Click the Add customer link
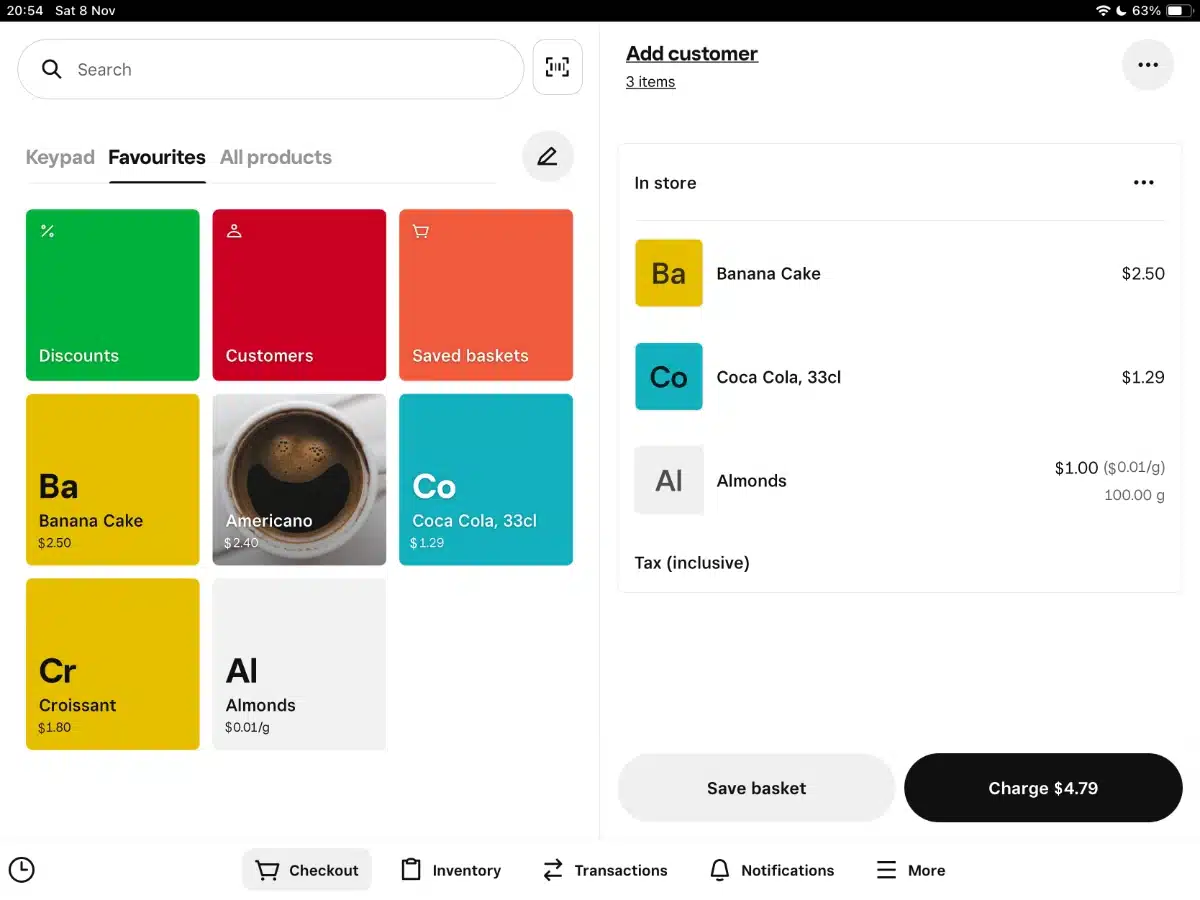1200x900 pixels. click(x=691, y=54)
